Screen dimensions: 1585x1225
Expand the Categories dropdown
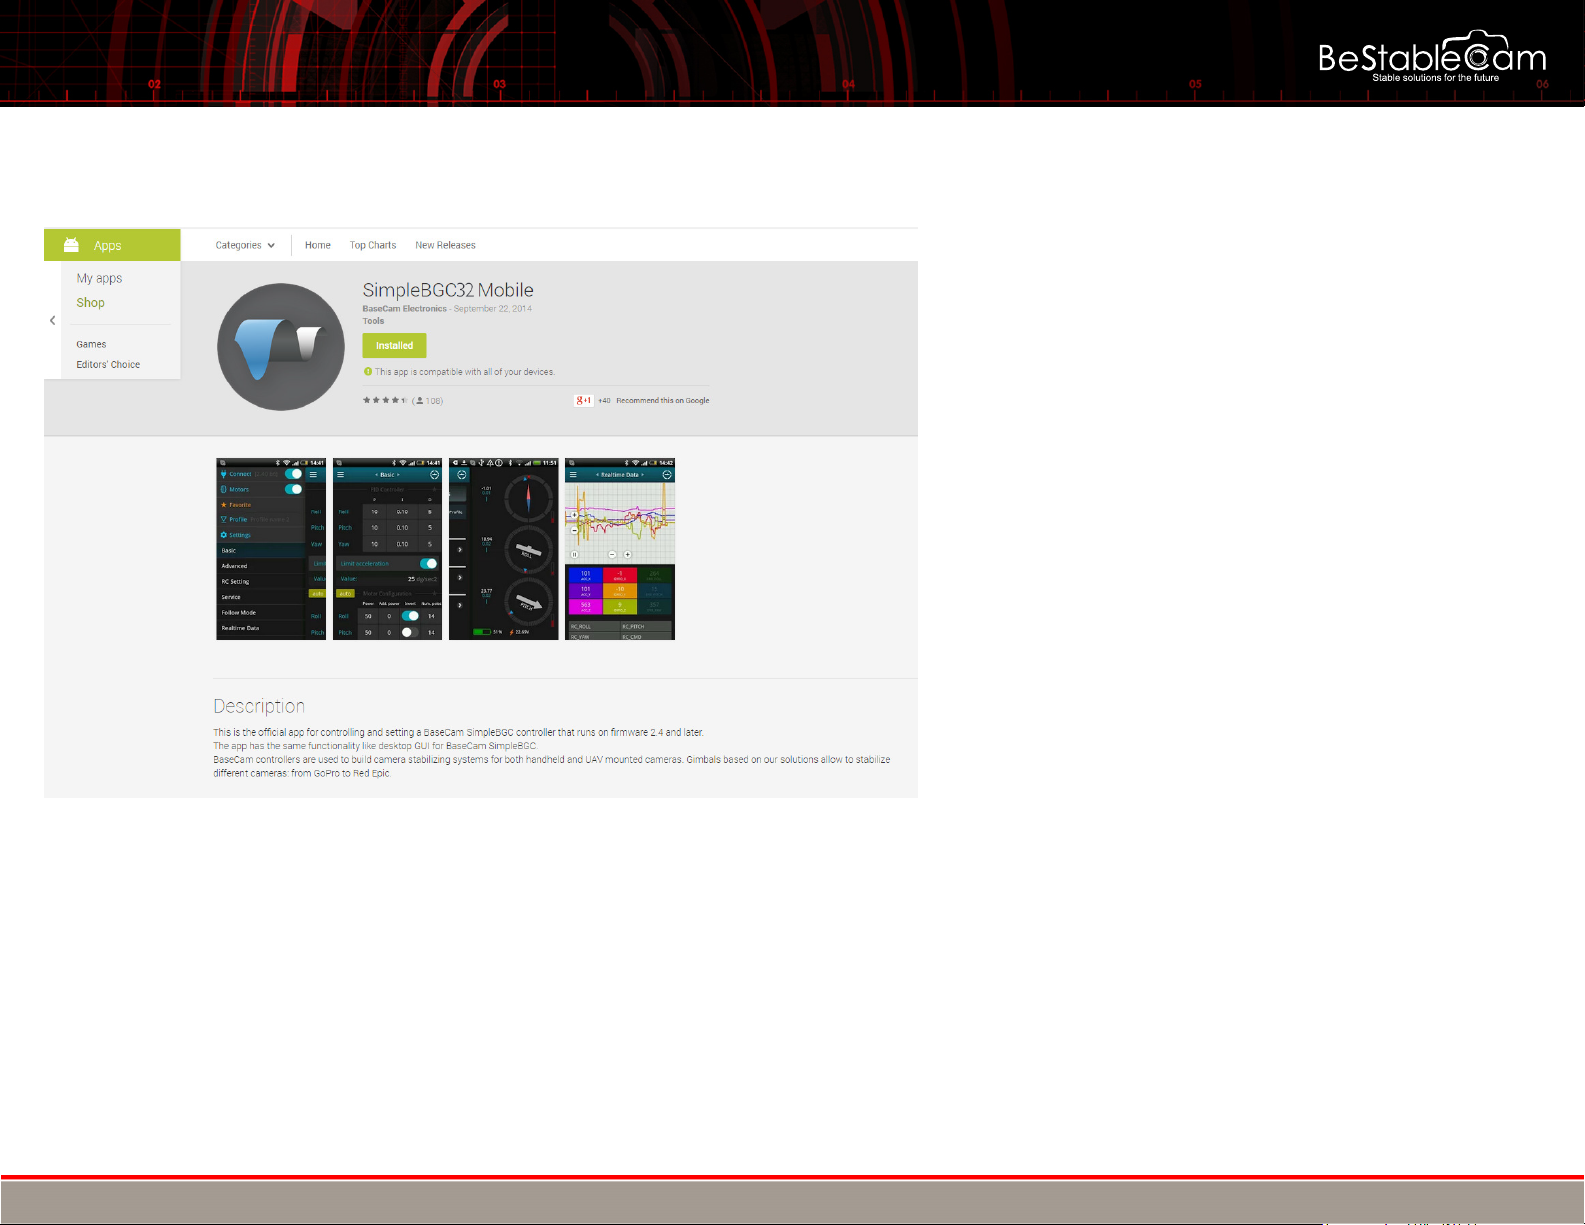(245, 245)
